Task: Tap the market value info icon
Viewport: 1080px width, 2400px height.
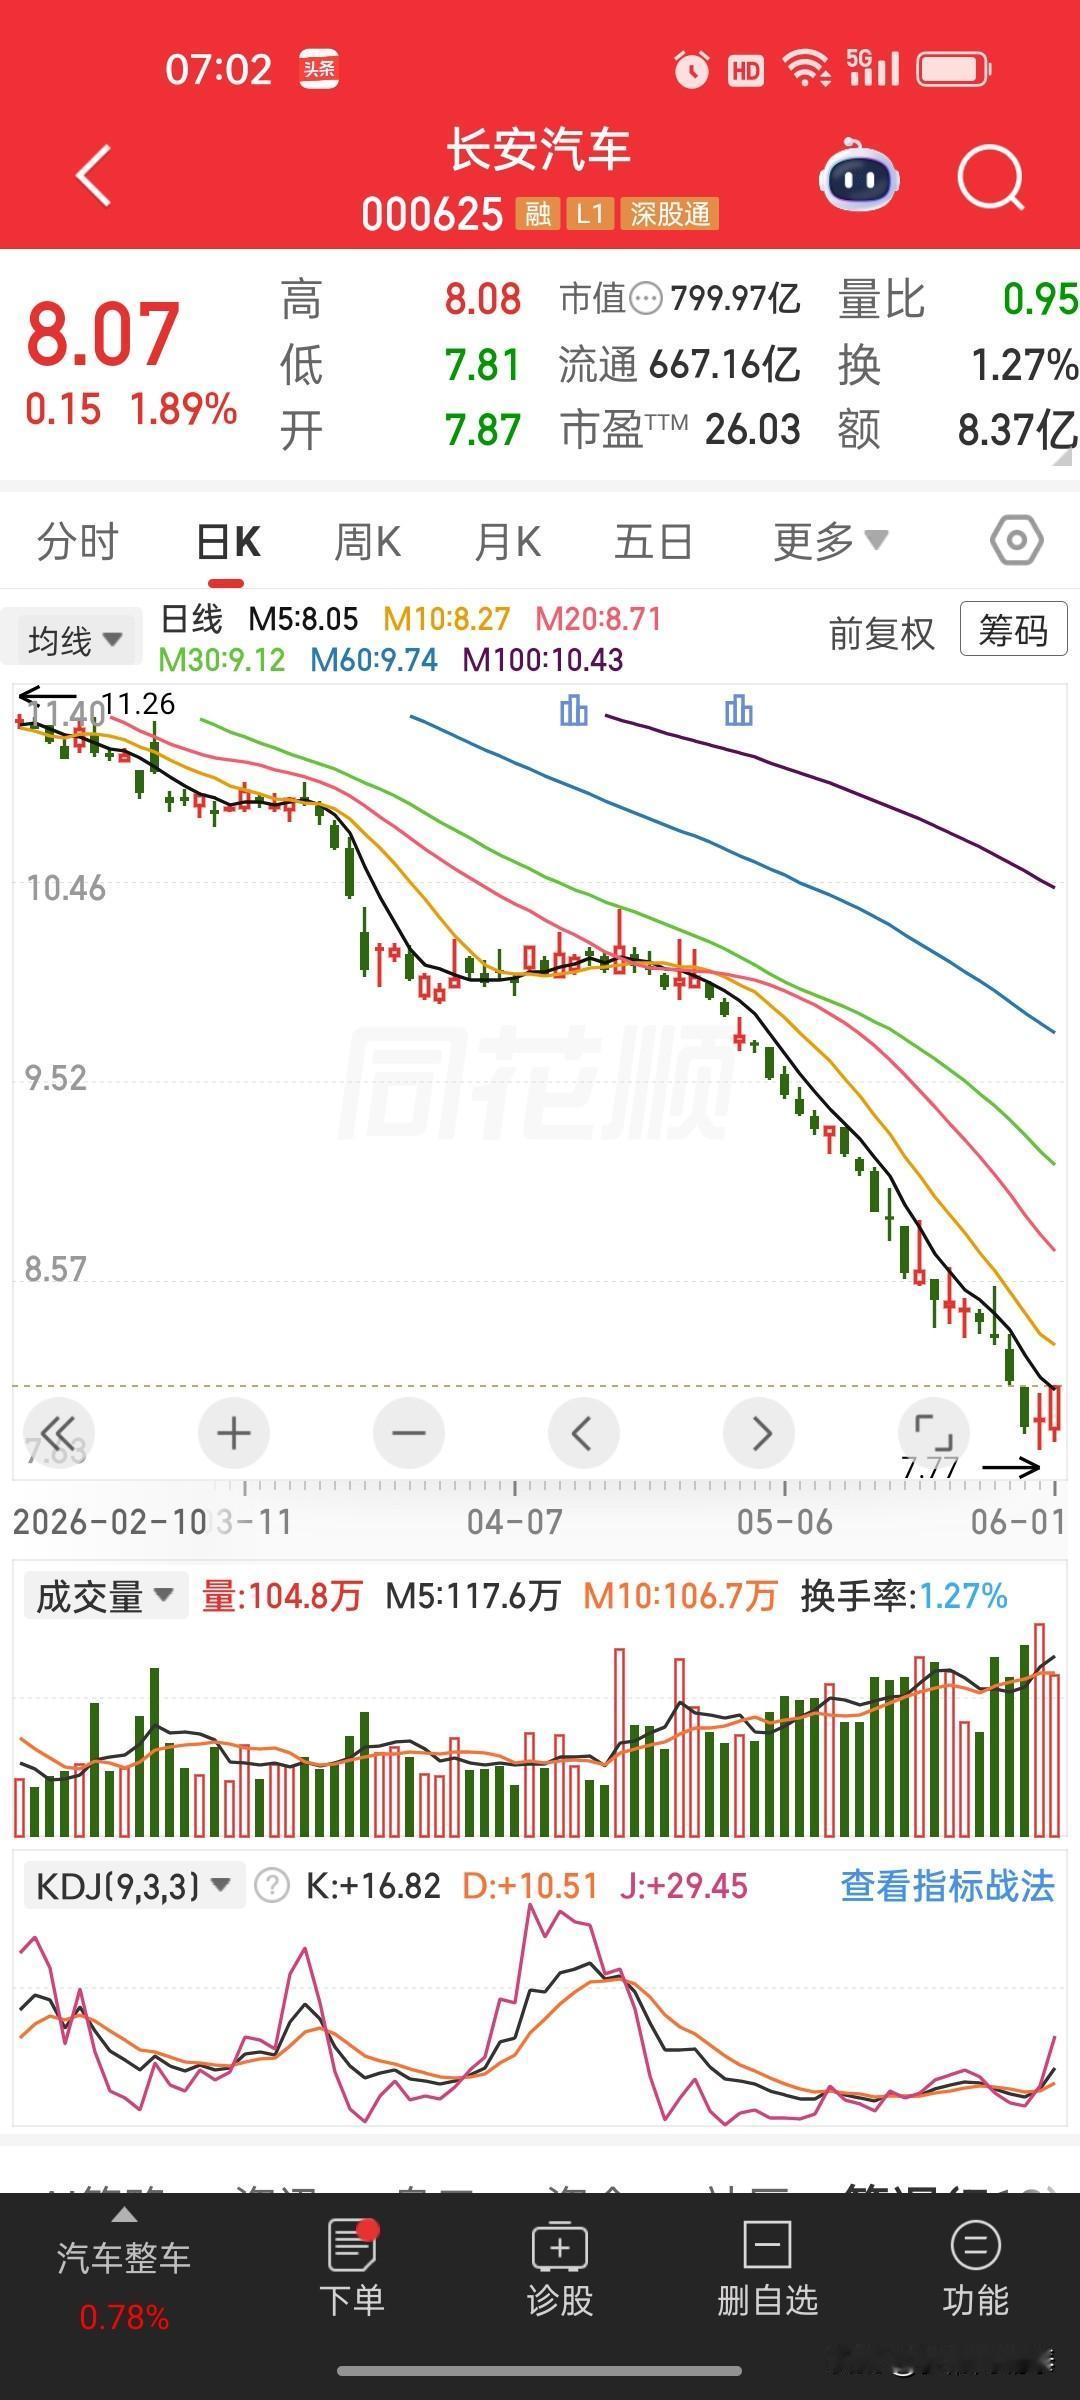Action: [647, 298]
